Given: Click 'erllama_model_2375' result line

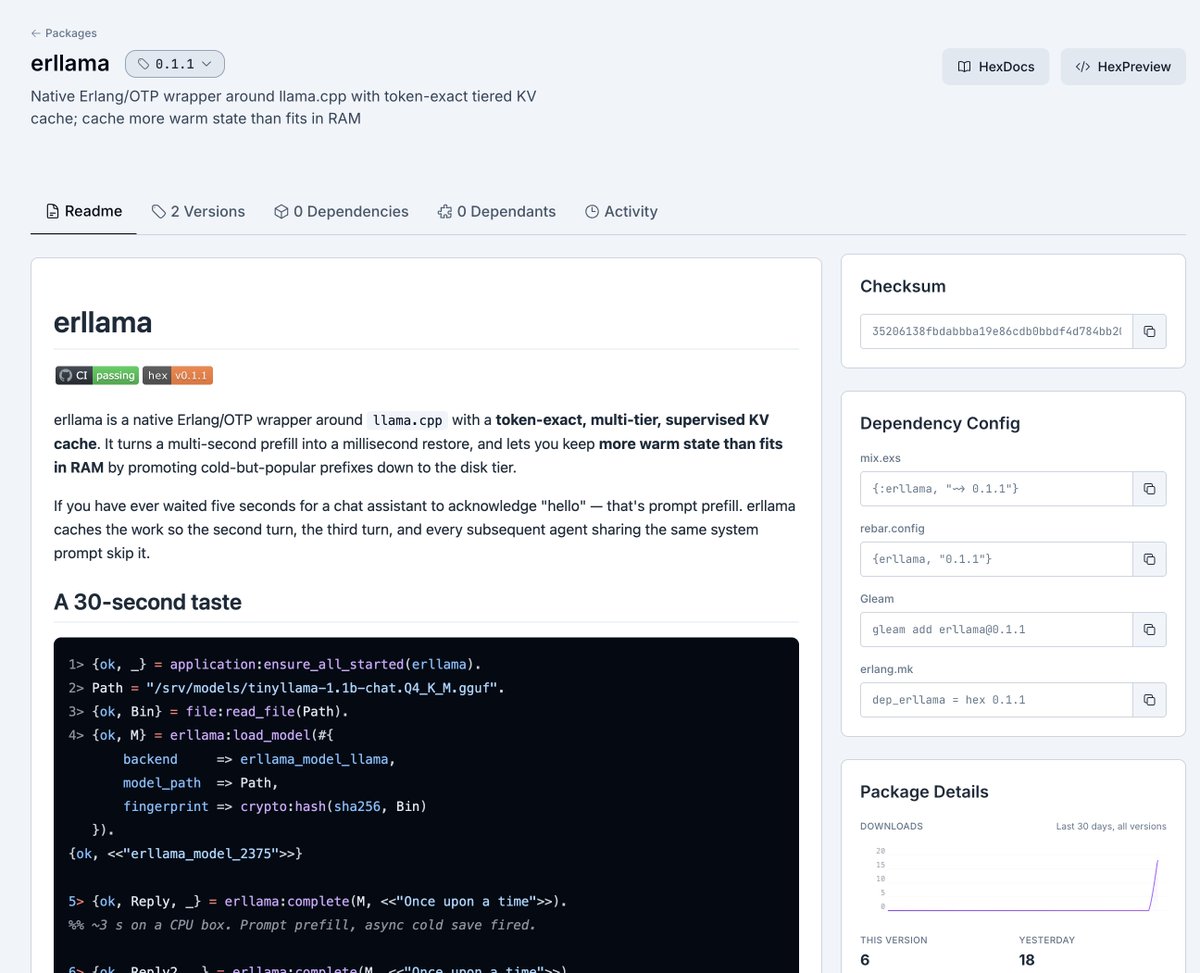Looking at the screenshot, I should coord(185,853).
